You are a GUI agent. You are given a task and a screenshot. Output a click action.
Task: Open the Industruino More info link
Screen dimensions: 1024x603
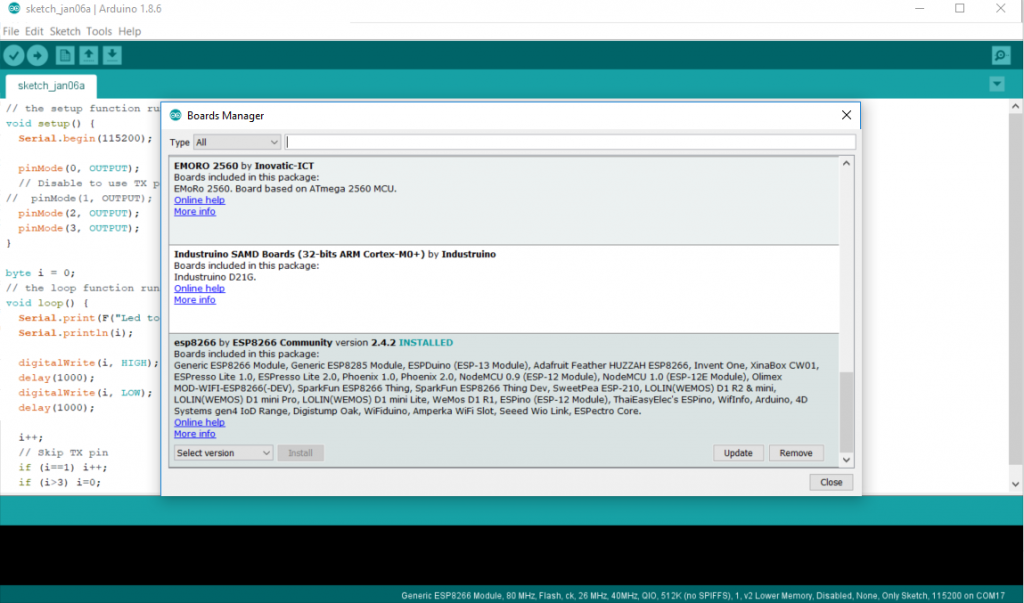tap(195, 300)
